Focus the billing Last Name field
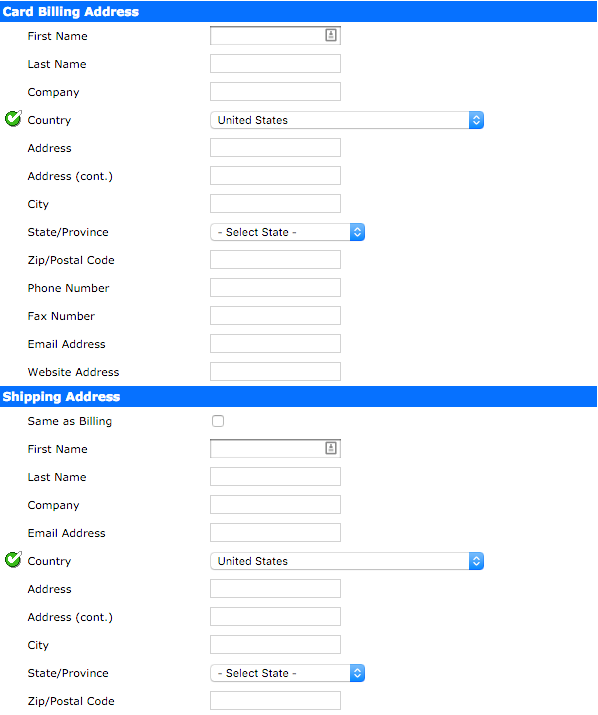Screen dimensions: 598x715 point(276,64)
